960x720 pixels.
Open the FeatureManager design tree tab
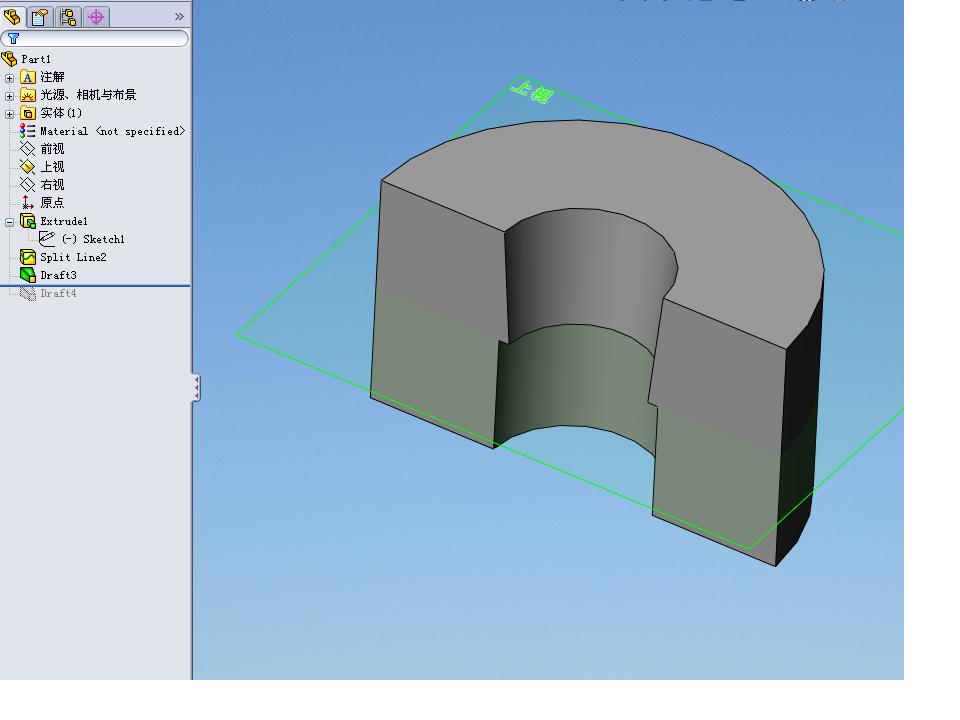pyautogui.click(x=12, y=16)
